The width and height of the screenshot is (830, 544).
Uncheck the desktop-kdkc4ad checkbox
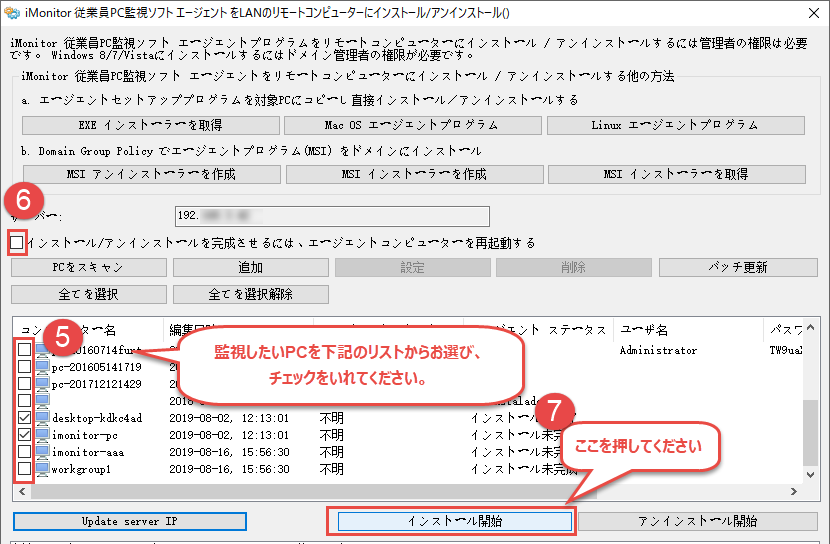pyautogui.click(x=25, y=418)
